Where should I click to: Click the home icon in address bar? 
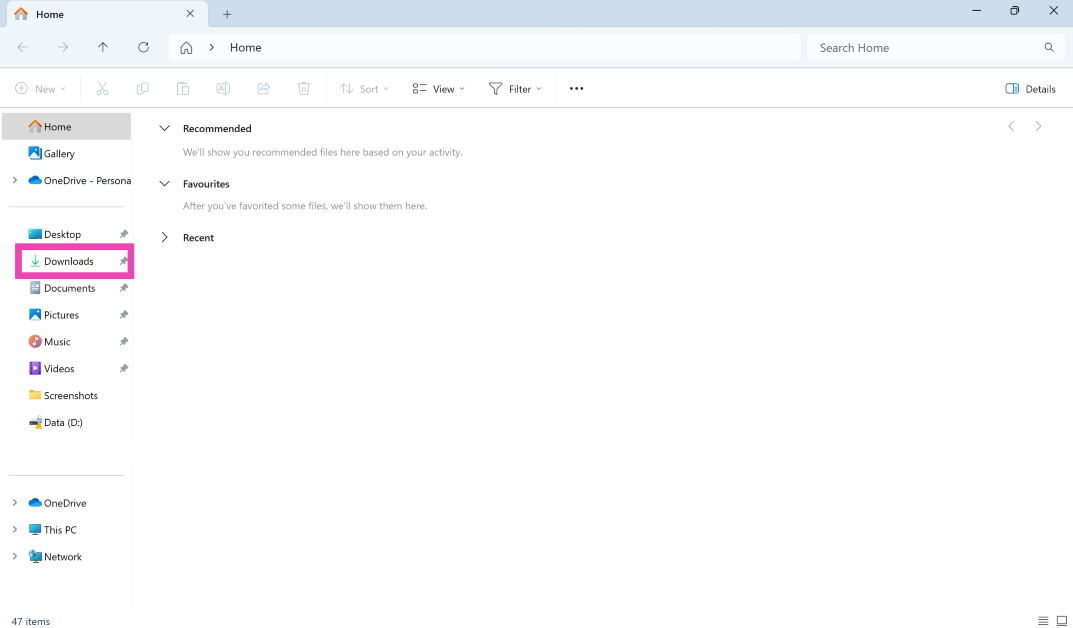click(186, 47)
